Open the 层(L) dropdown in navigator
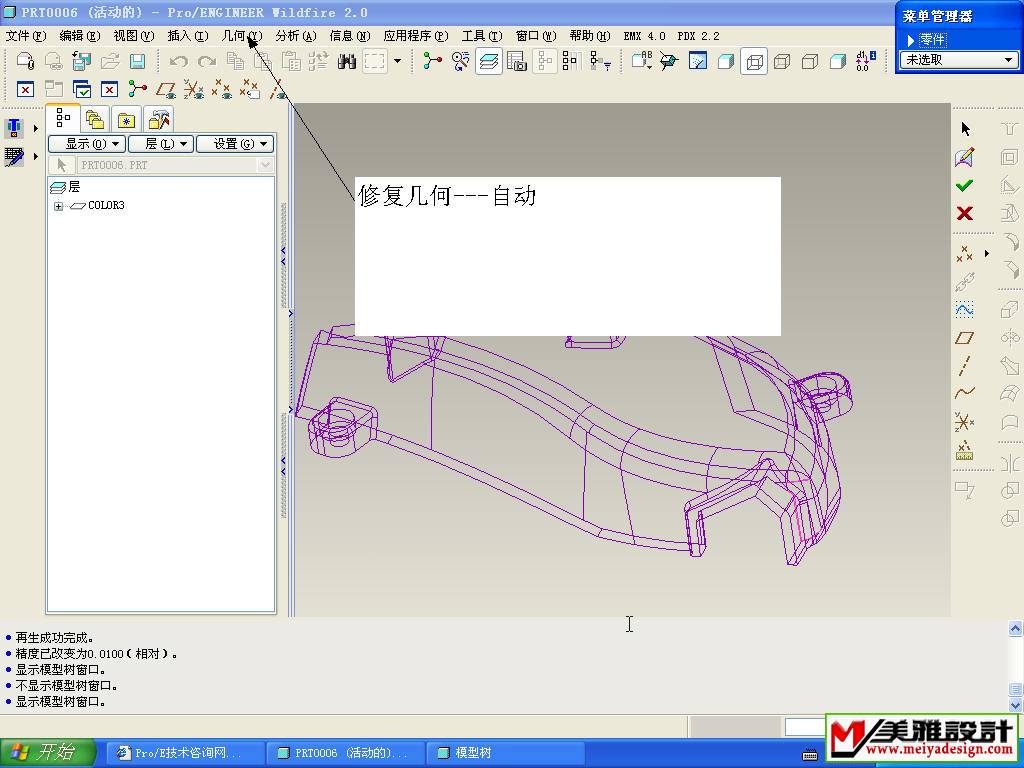This screenshot has height=768, width=1024. click(161, 144)
